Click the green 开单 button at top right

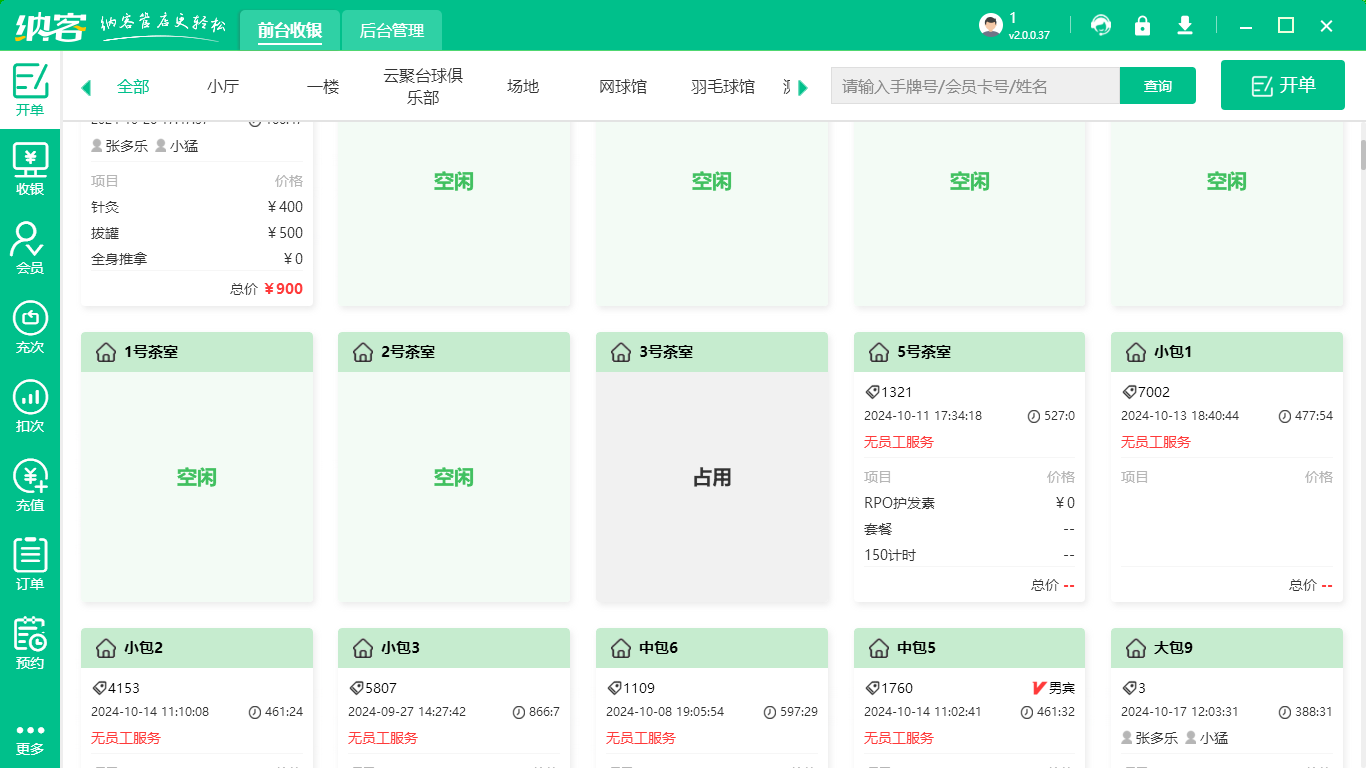click(1283, 86)
